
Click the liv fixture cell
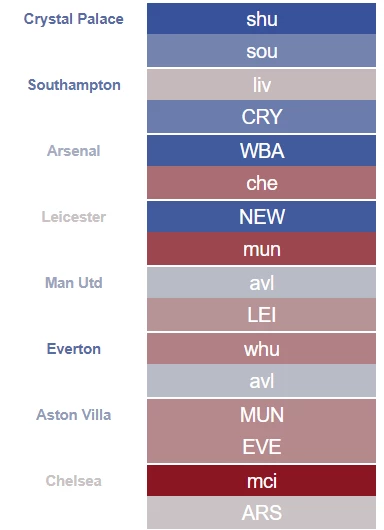(261, 85)
